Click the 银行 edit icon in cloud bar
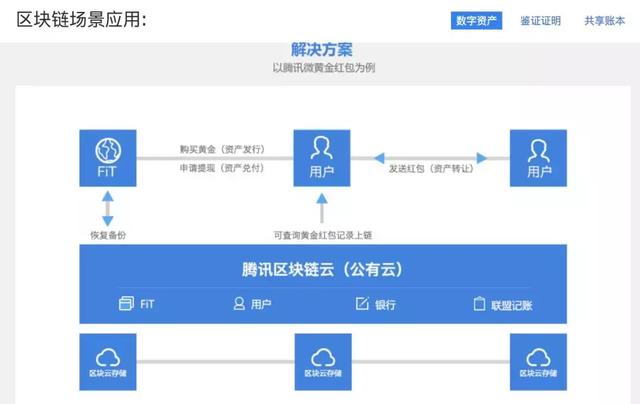Screen dimensions: 640x404 pos(362,304)
